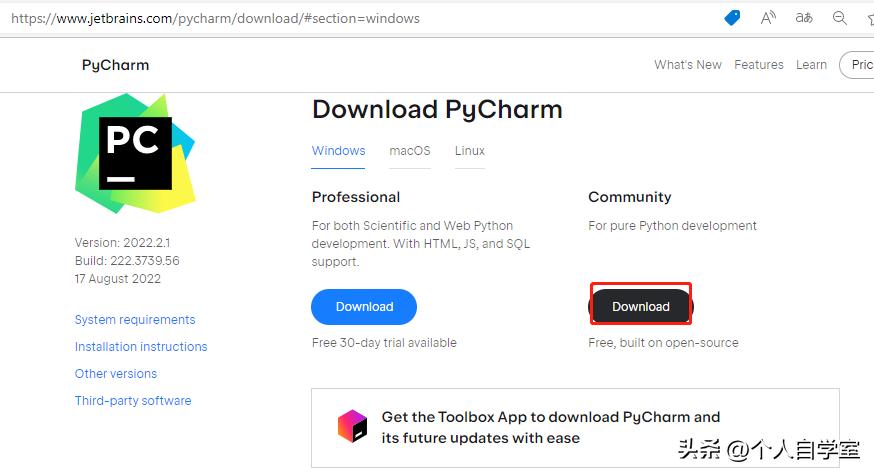The image size is (874, 474).
Task: Click the Build: 222.3739.56 text
Action: (127, 260)
